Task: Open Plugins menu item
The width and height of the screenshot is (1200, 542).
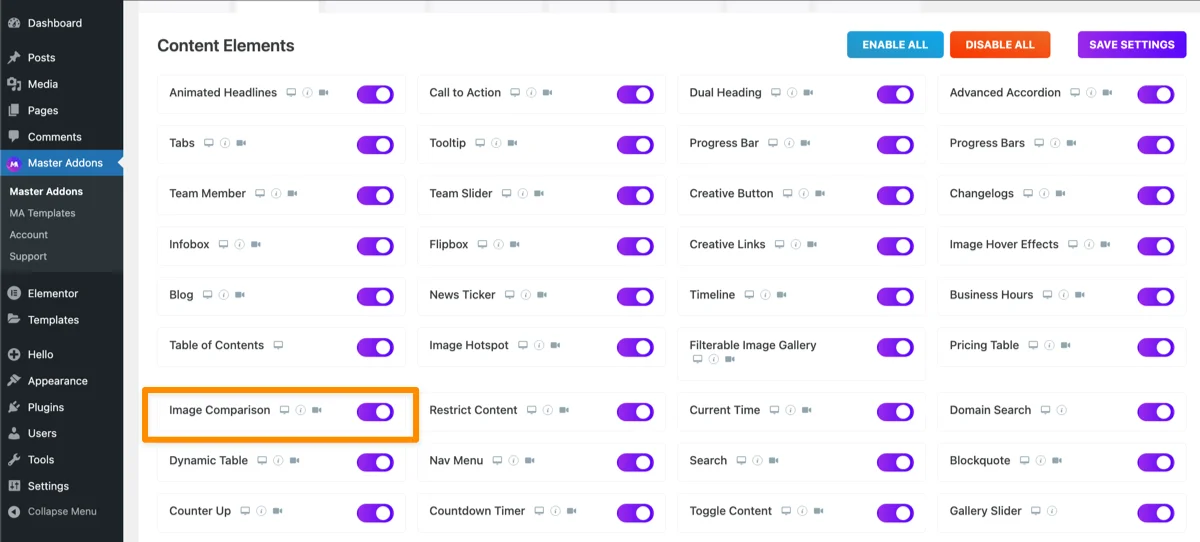Action: 61,407
